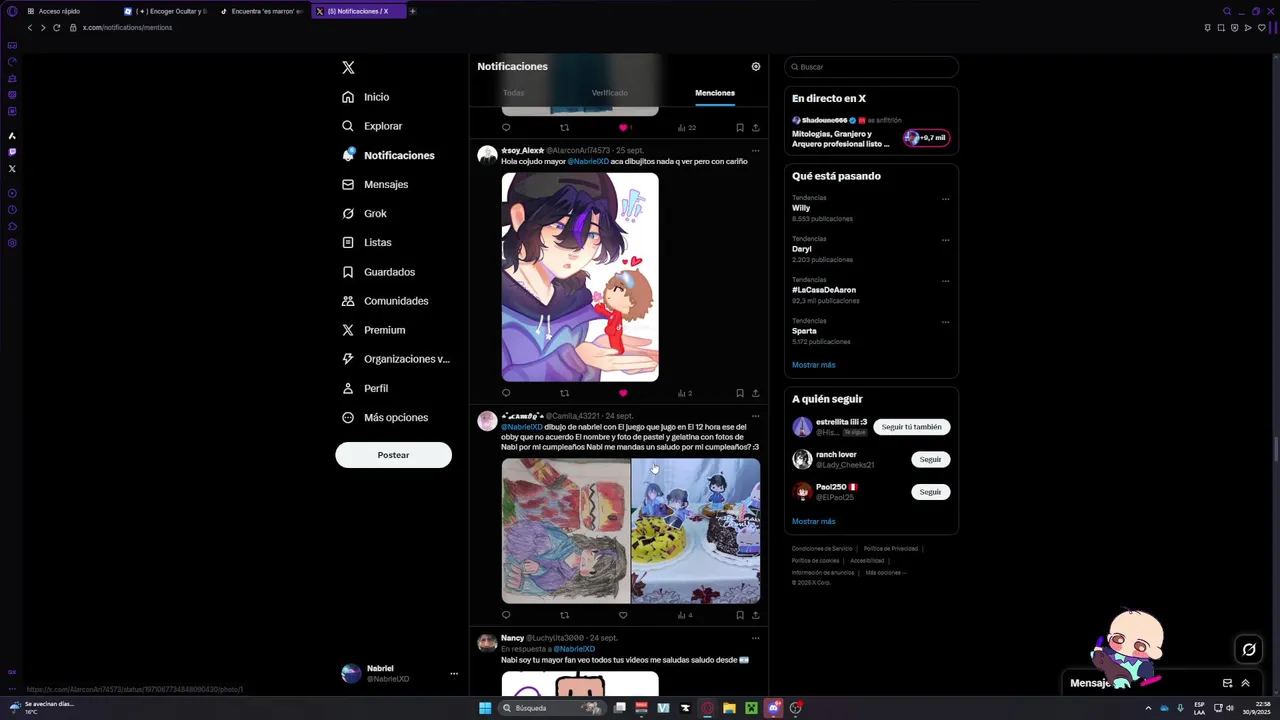Viewport: 1280px width, 720px height.
Task: Go to Inicio in the sidebar
Action: tap(365, 97)
